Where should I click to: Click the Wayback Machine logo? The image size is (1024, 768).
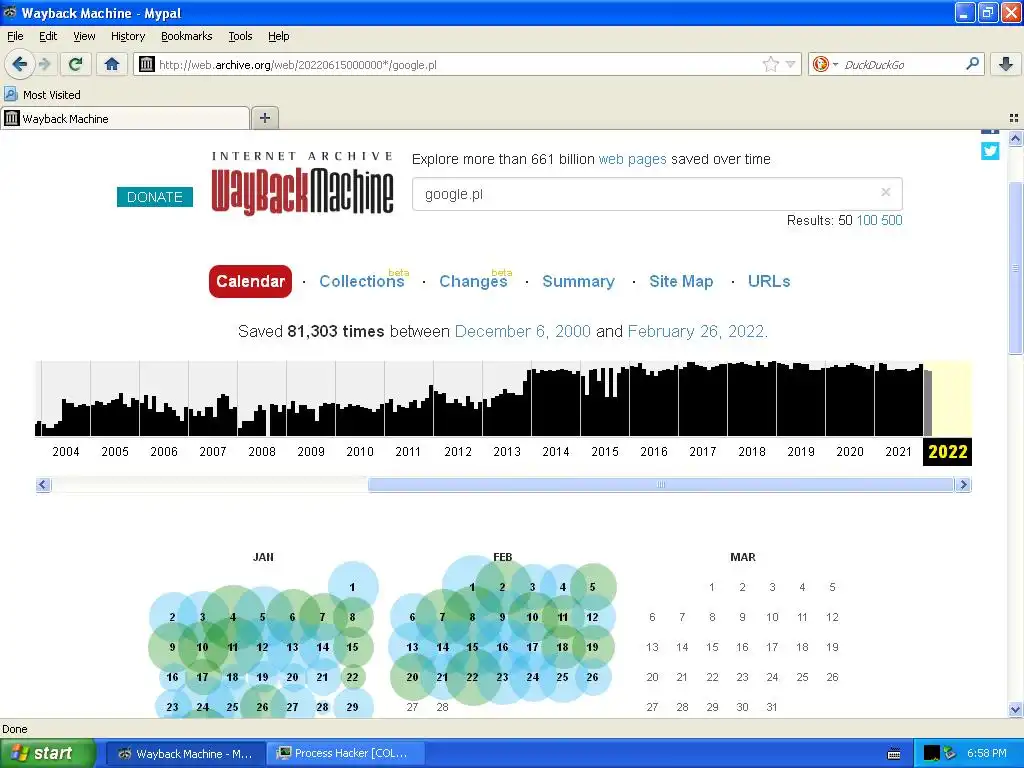pos(302,183)
